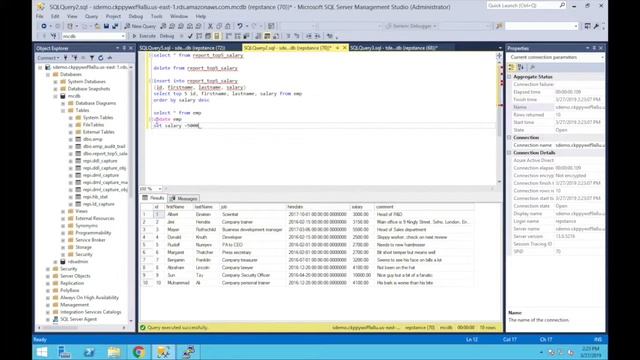Click the Save All icon
Screen dimensions: 640x360
coord(115,26)
